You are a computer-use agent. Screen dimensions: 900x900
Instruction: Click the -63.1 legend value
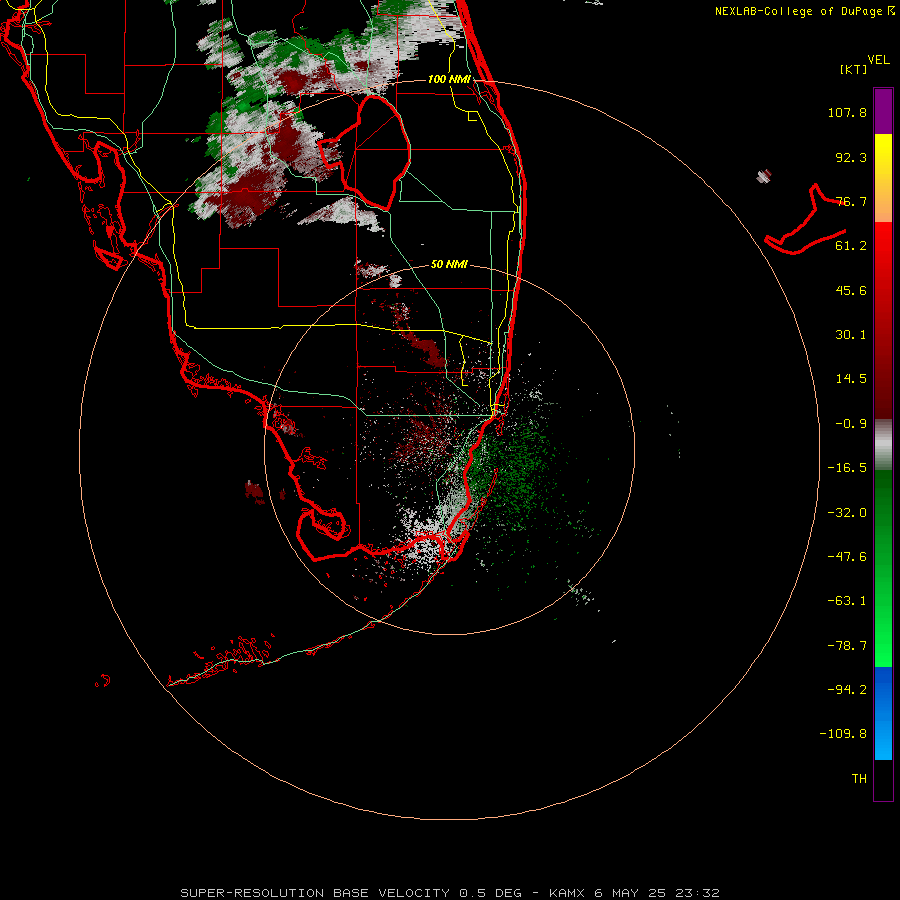[847, 601]
